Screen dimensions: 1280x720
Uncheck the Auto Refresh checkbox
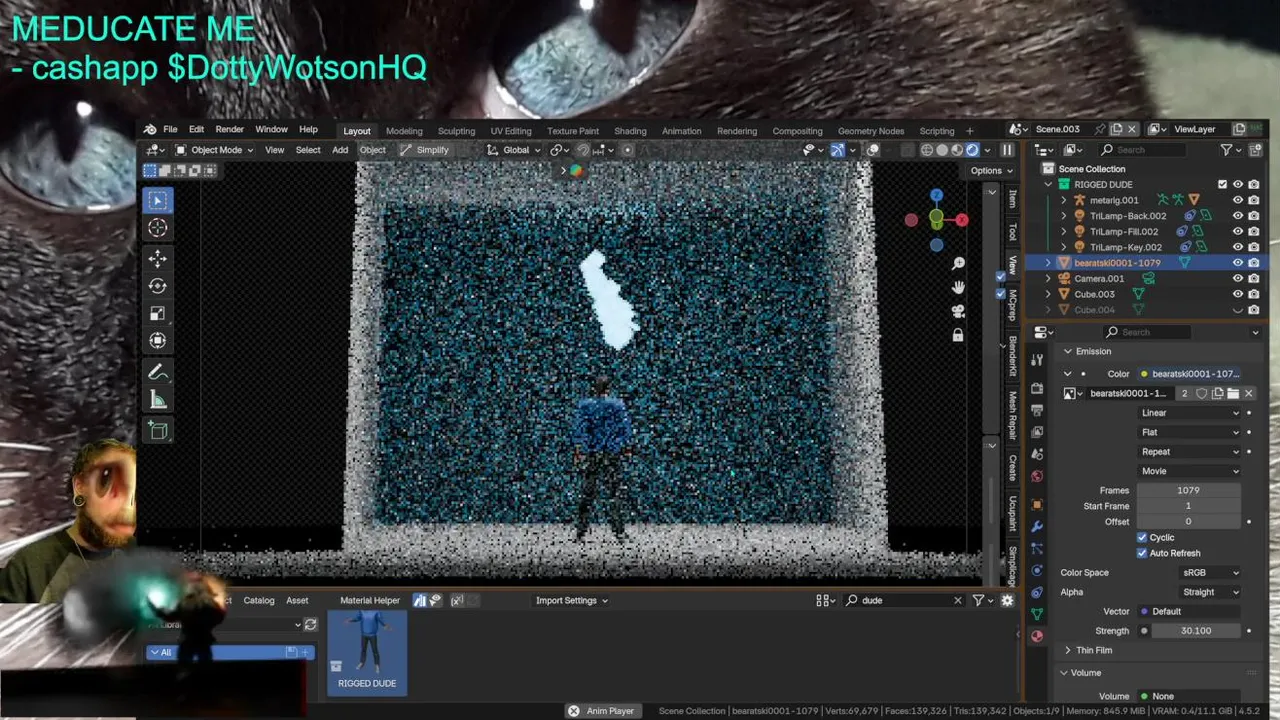tap(1142, 553)
